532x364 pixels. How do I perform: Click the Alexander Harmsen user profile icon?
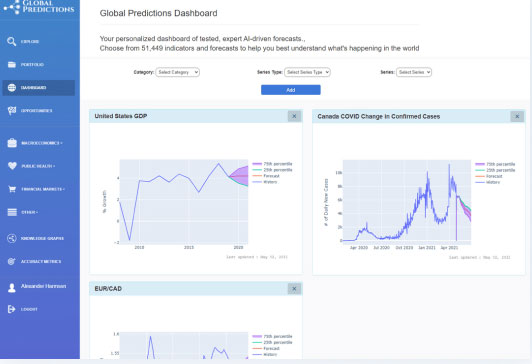click(12, 288)
